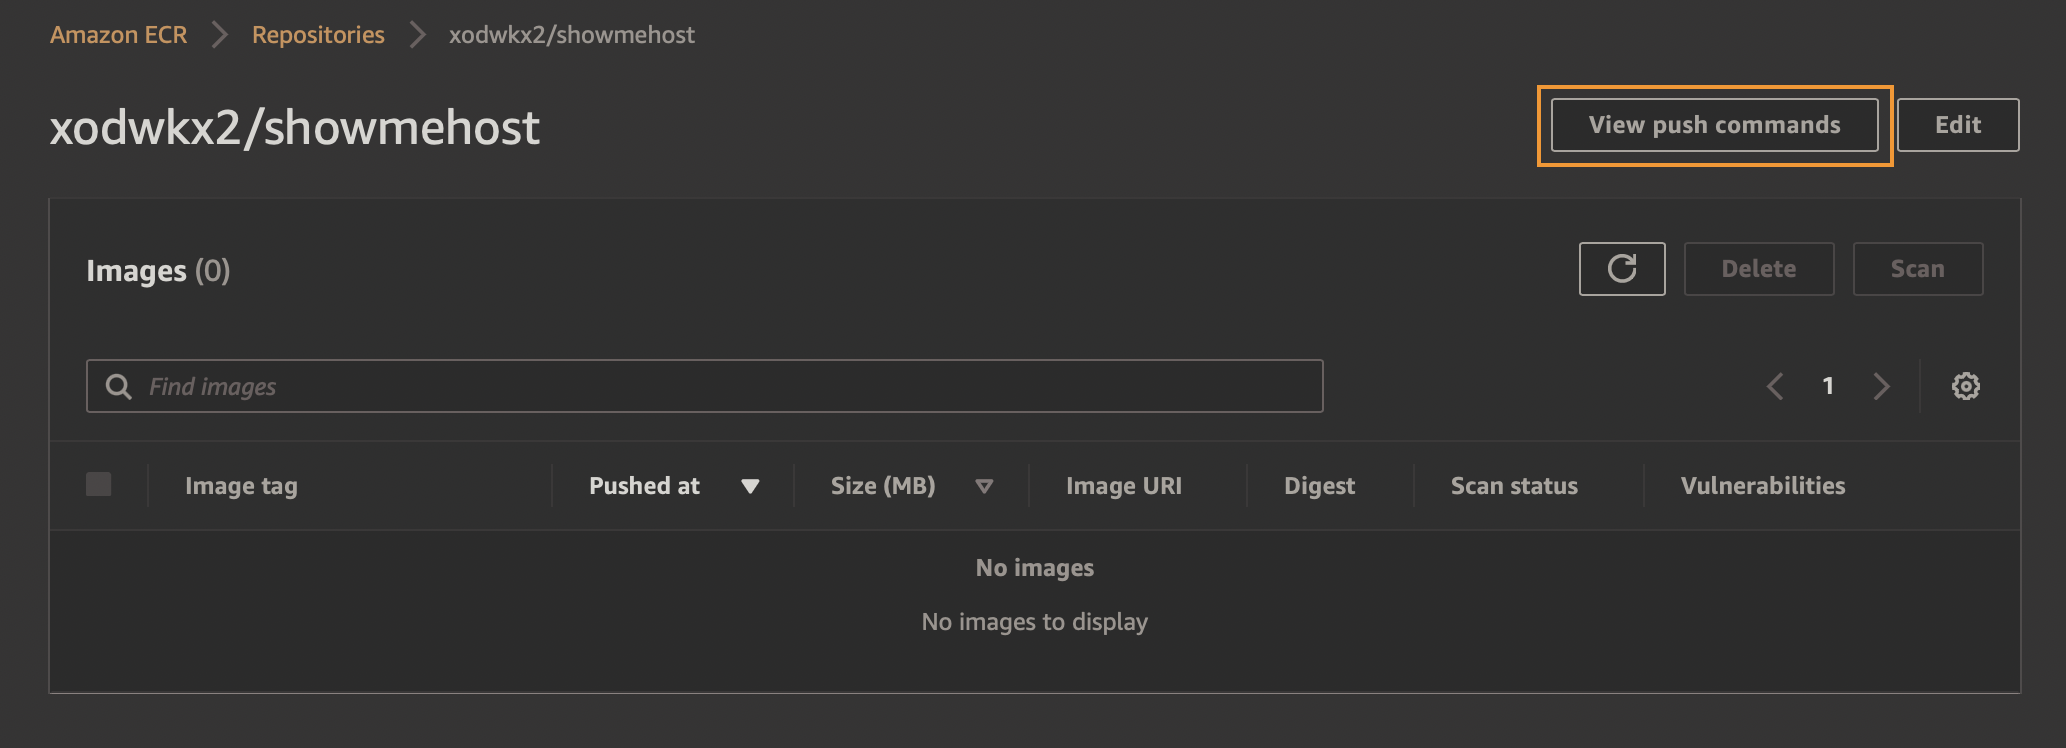This screenshot has height=748, width=2066.
Task: Click the xodwkx2/showmehost page title
Action: pyautogui.click(x=295, y=128)
